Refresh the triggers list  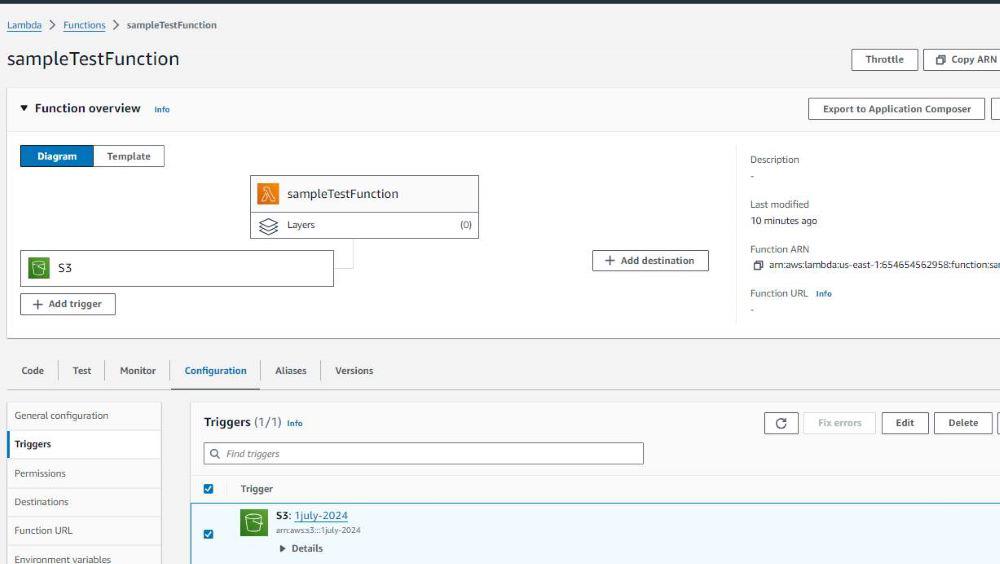click(x=781, y=423)
